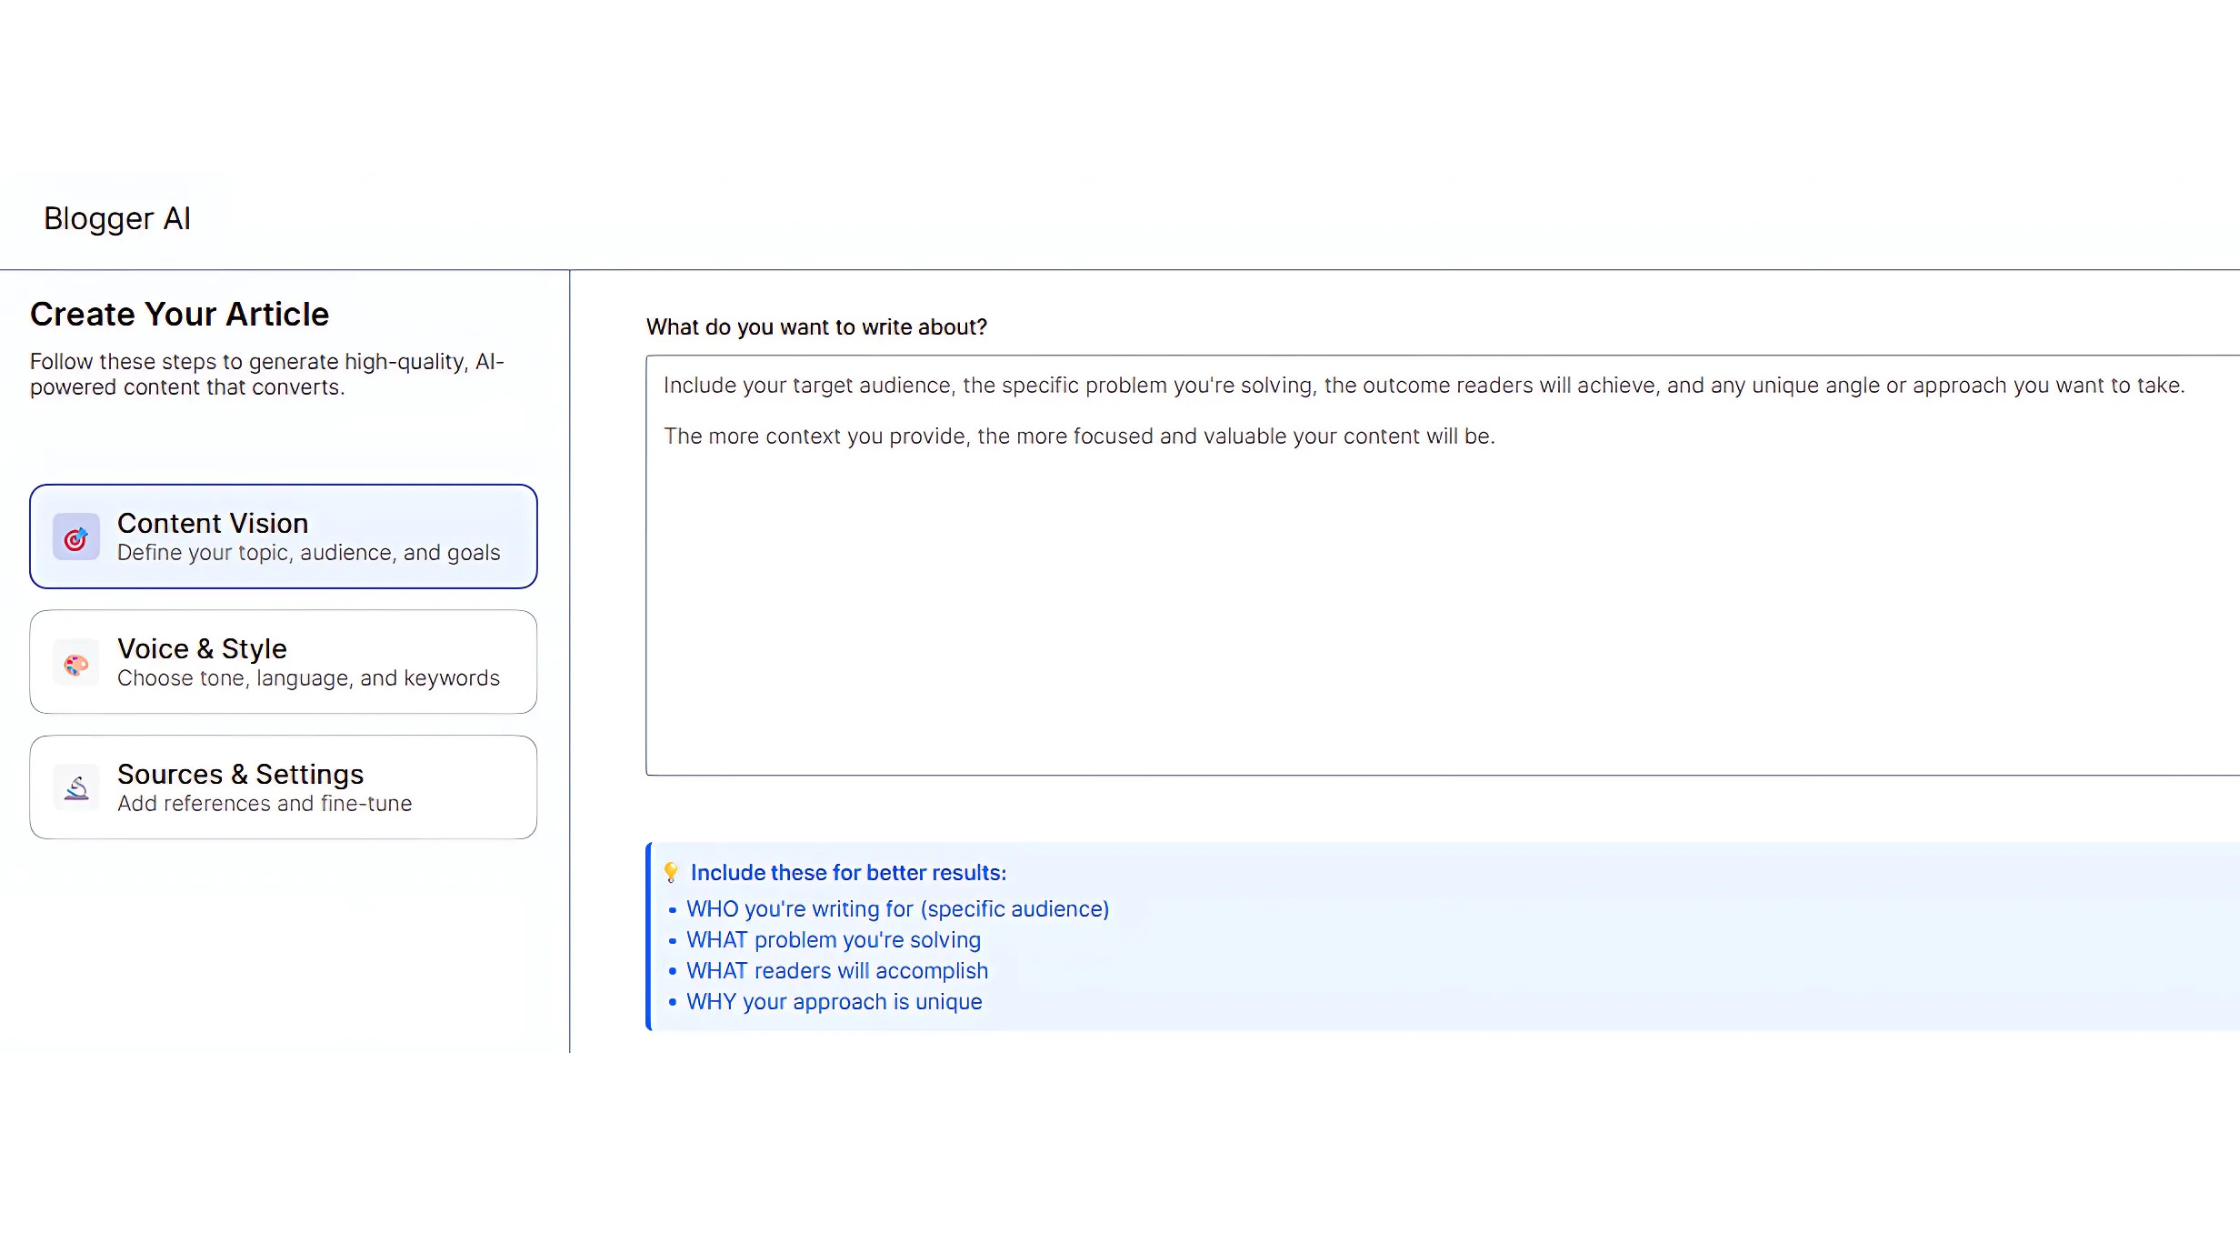Click the 'WHY your approach is unique' tip
Image resolution: width=2240 pixels, height=1260 pixels.
[834, 1002]
